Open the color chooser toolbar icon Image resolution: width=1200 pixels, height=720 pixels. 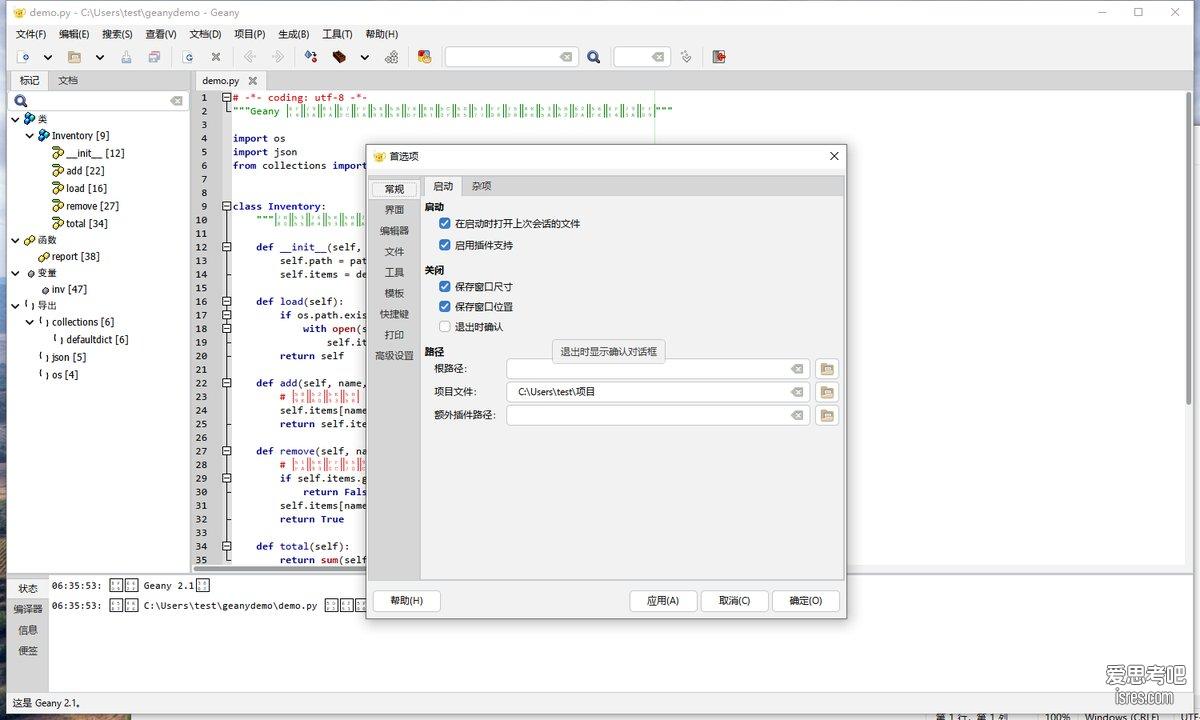424,57
